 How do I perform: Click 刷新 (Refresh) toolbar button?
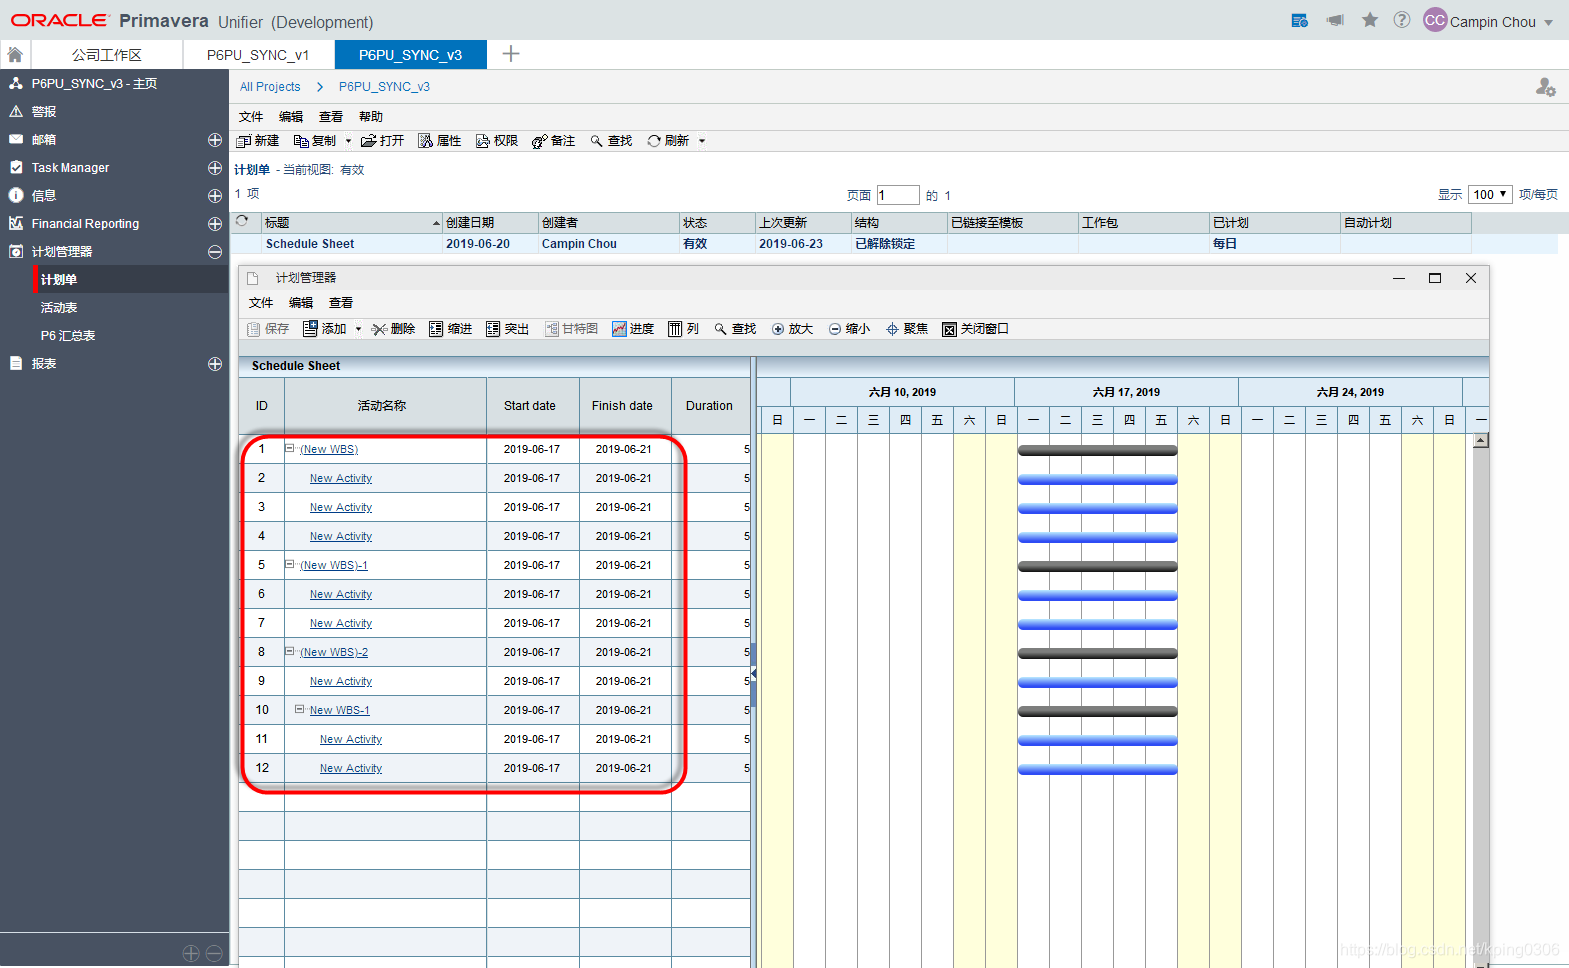[x=668, y=141]
